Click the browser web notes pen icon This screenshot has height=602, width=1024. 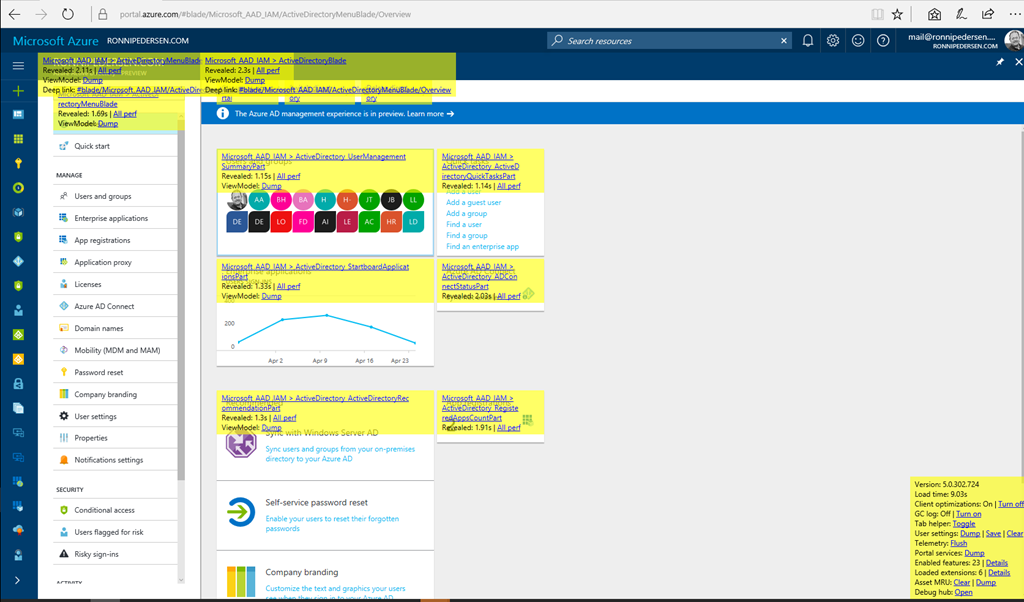pyautogui.click(x=961, y=14)
